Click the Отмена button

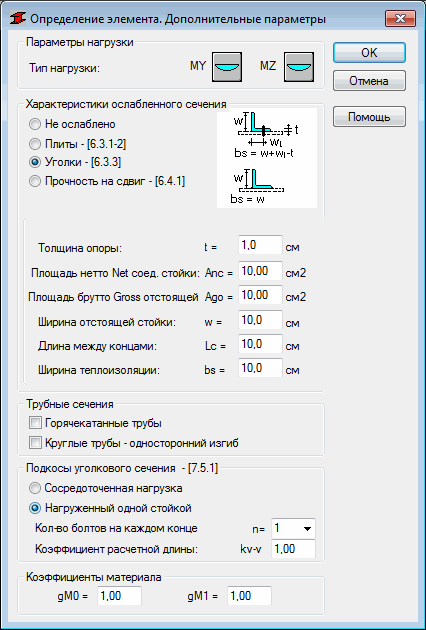coord(369,81)
